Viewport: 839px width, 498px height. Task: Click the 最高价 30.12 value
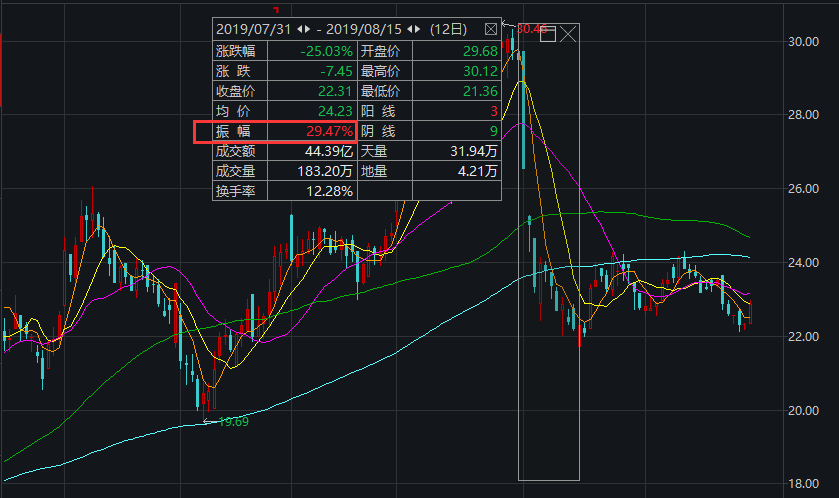click(478, 70)
